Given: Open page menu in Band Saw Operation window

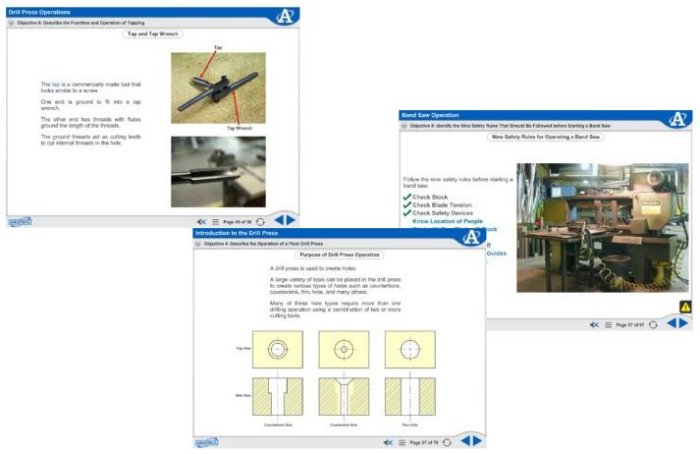Looking at the screenshot, I should point(607,324).
